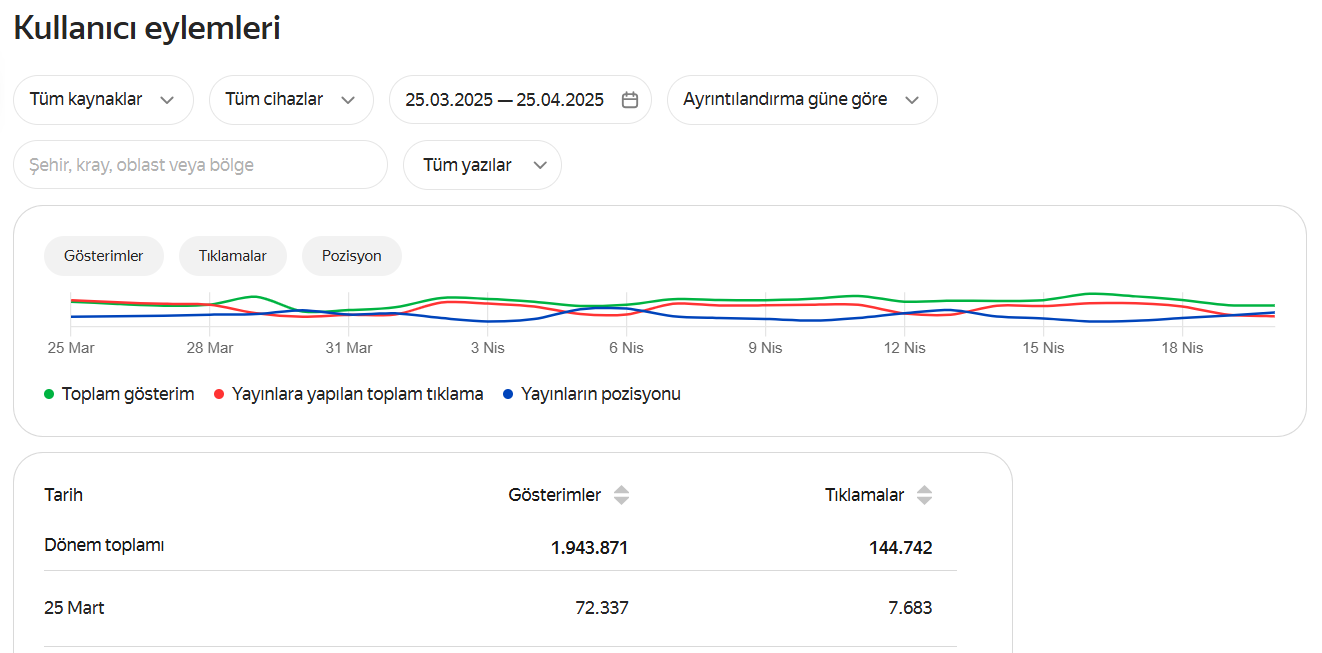Click blue Yayınların pozisyonu legend dot

[508, 394]
